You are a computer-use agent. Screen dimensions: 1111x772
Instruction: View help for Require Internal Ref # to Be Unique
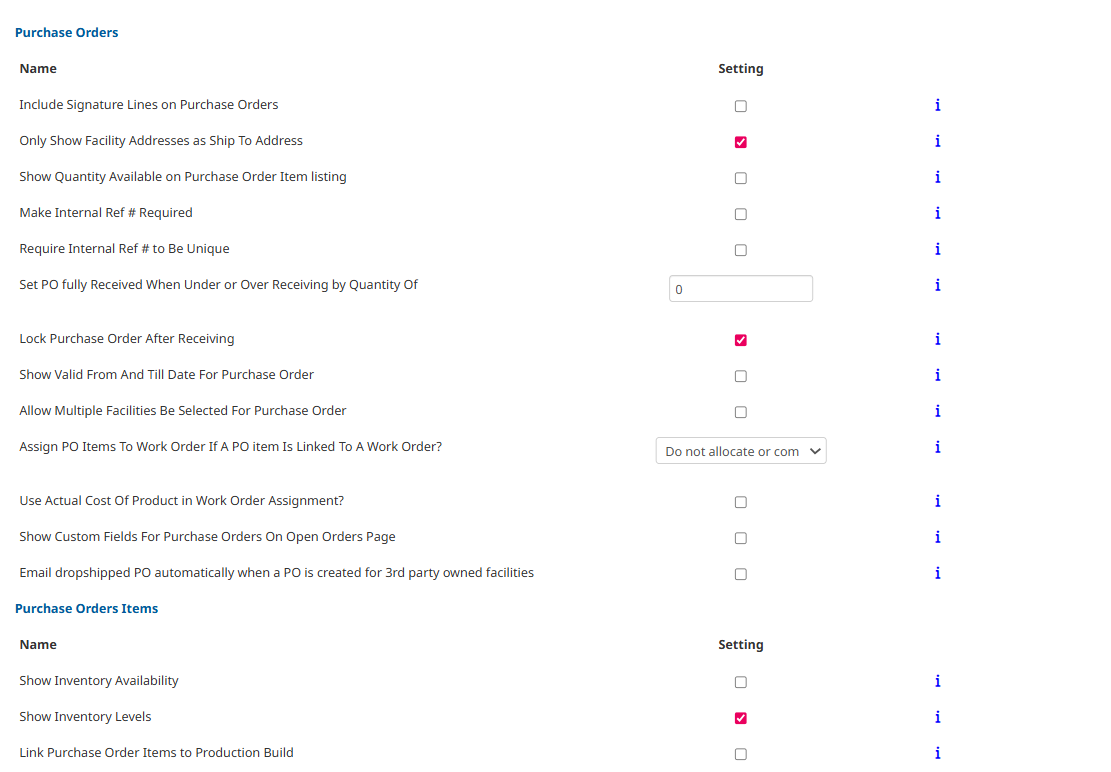[x=937, y=249]
